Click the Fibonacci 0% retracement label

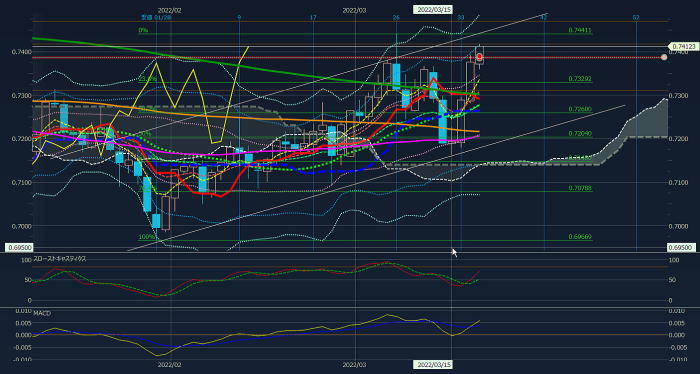point(143,30)
